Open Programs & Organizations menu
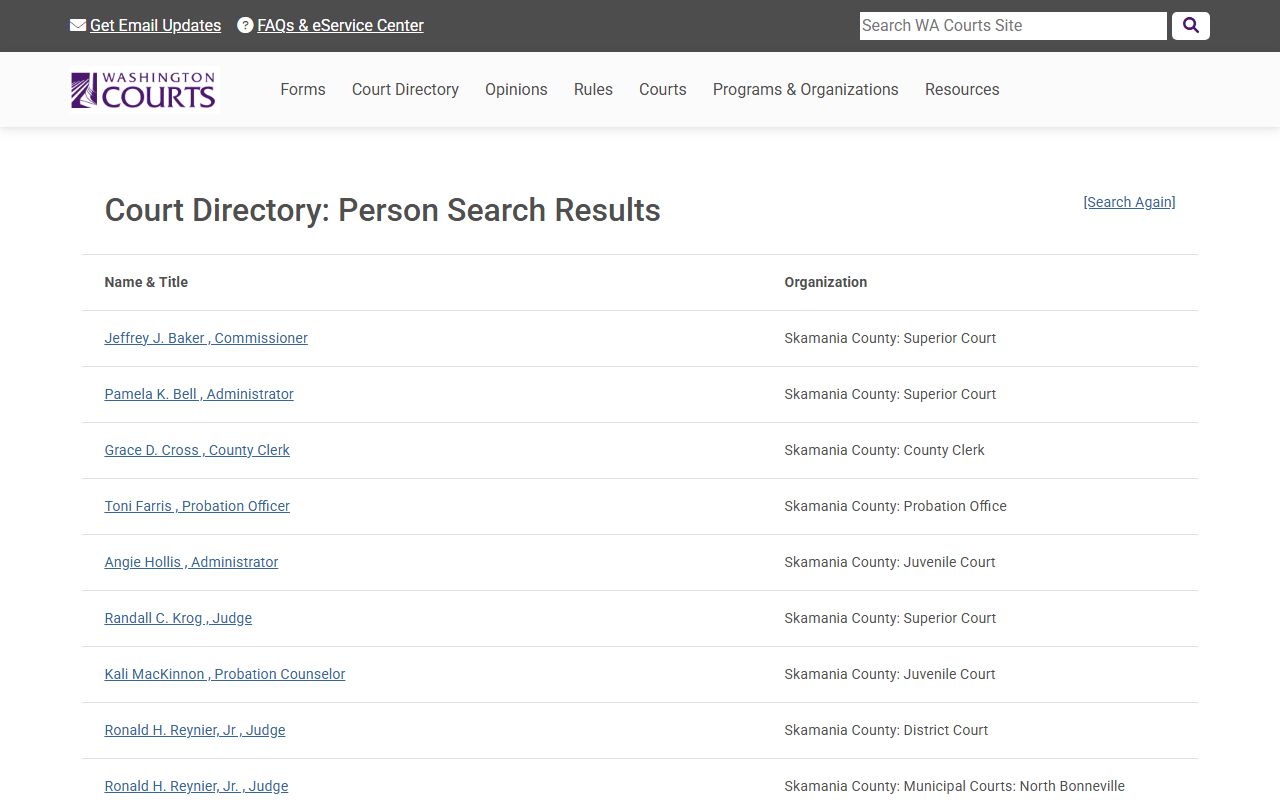The image size is (1280, 800). (806, 89)
